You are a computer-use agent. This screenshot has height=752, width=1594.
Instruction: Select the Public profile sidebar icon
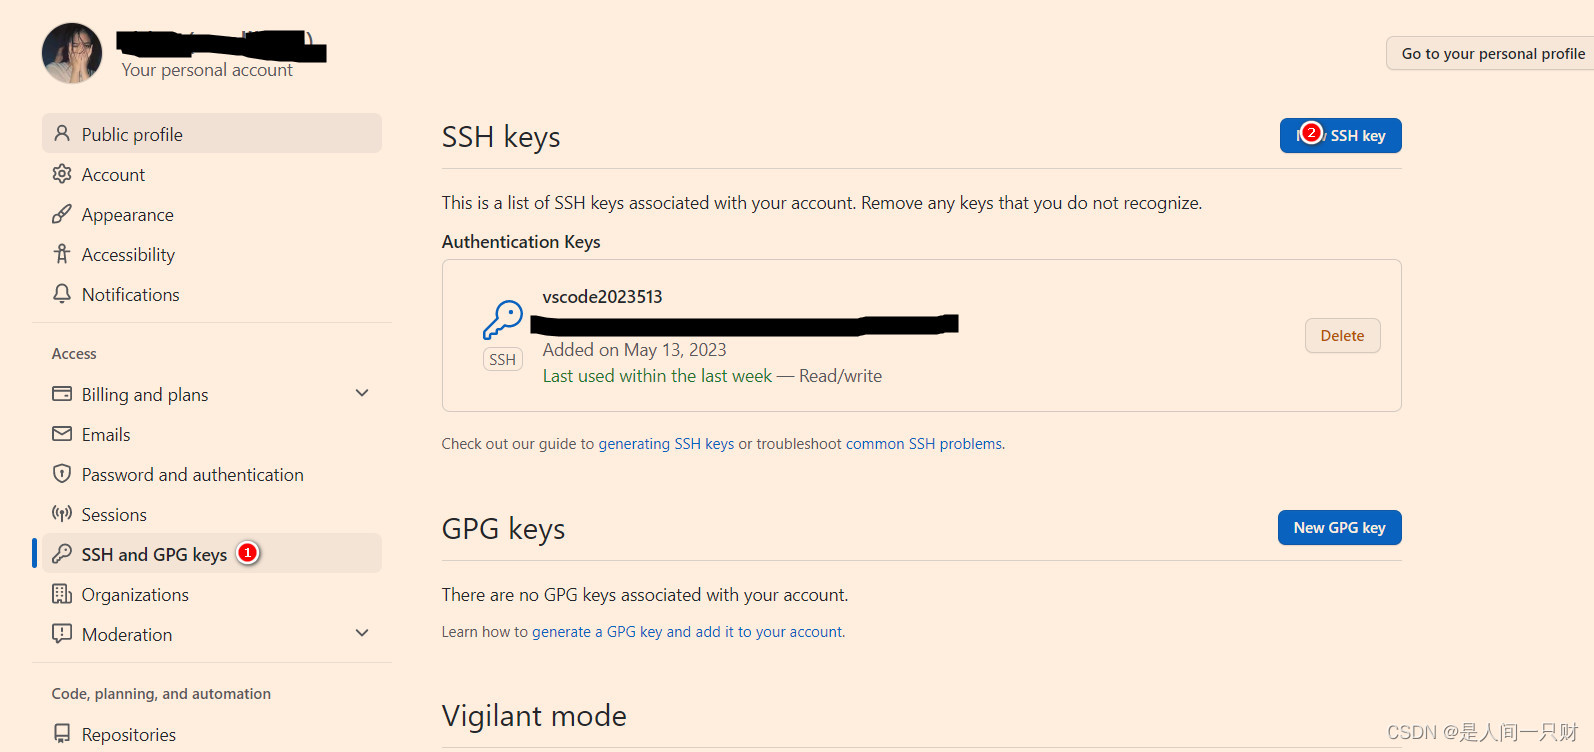pyautogui.click(x=62, y=133)
